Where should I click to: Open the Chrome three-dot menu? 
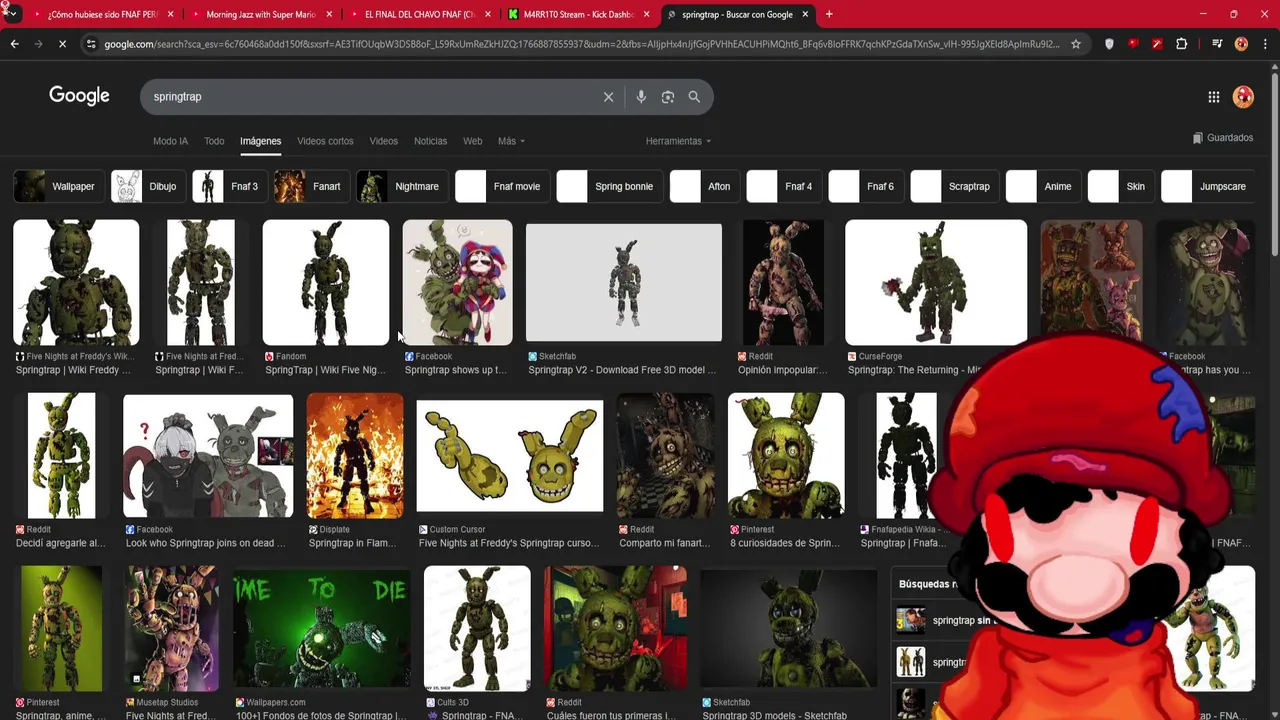tap(1263, 44)
